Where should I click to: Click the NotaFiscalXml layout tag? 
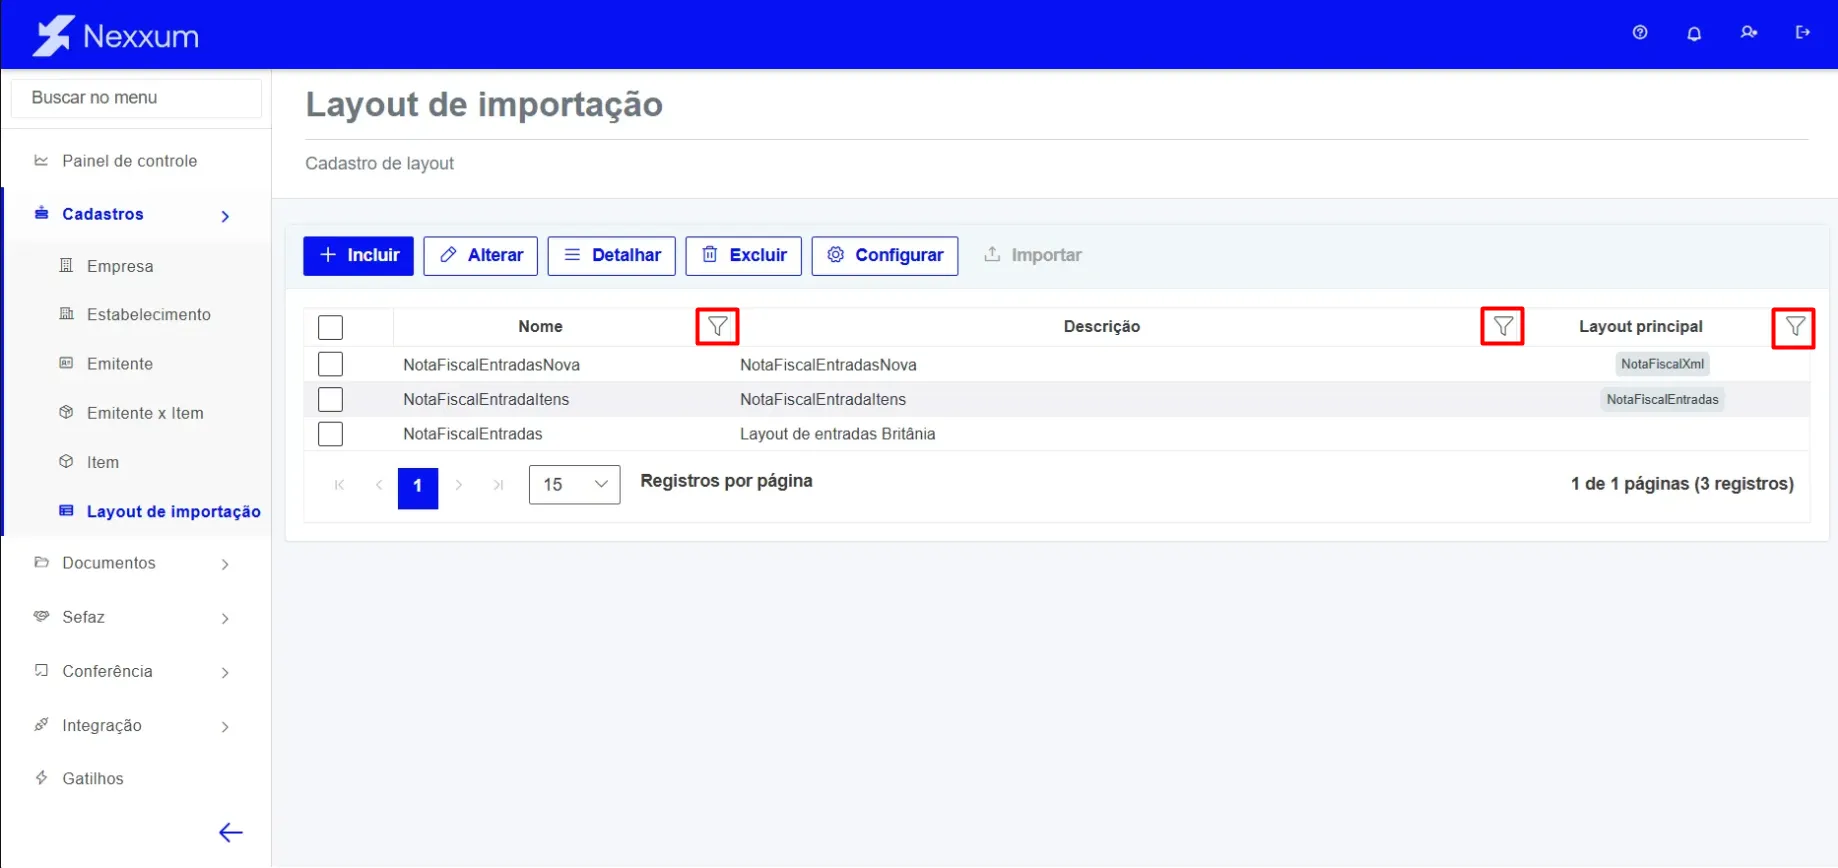(1662, 364)
